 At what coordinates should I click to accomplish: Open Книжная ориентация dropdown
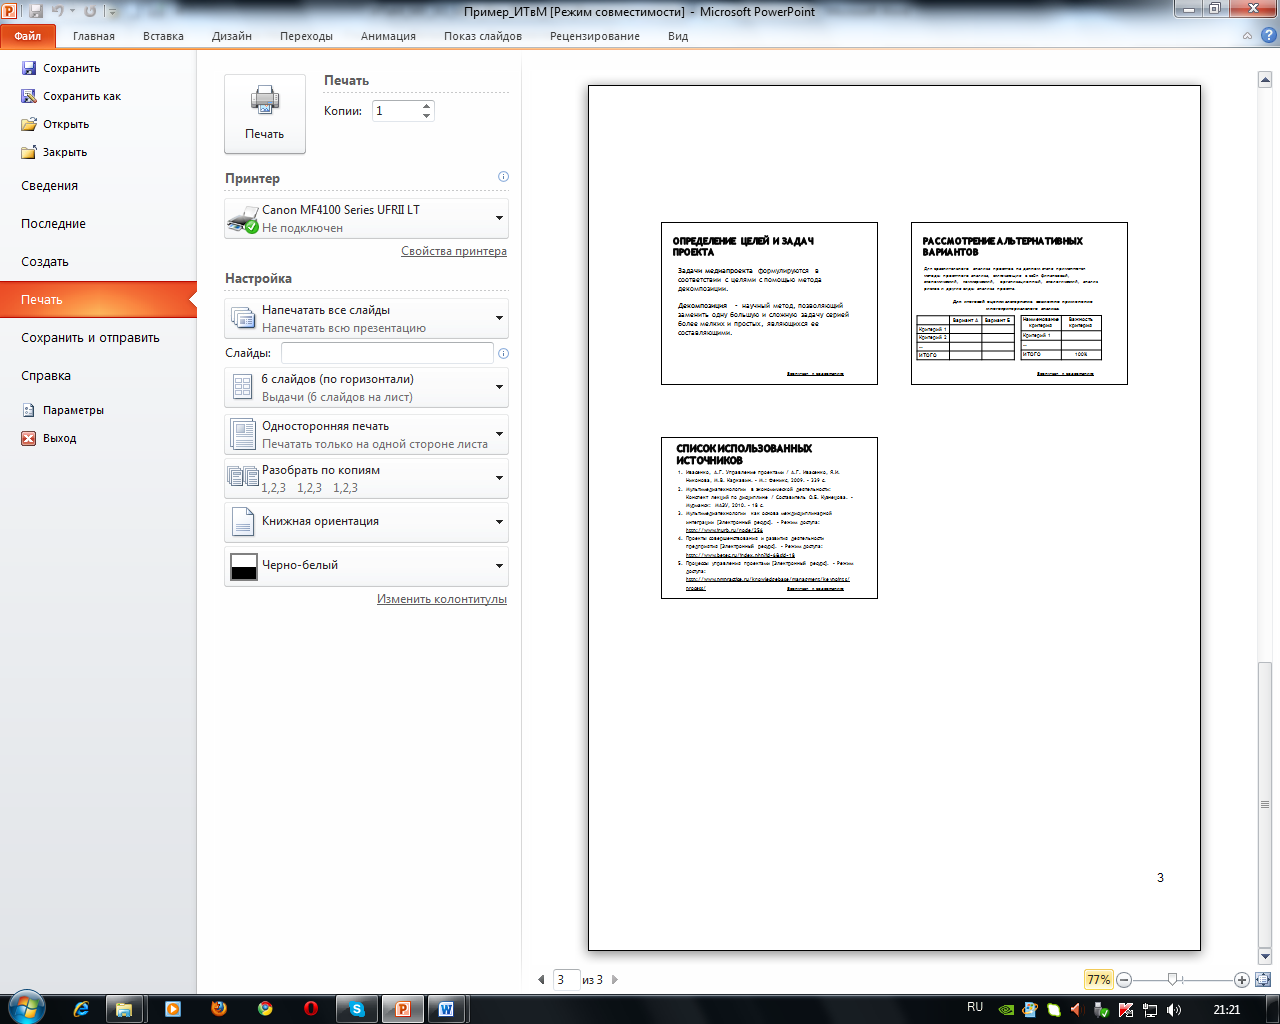[x=366, y=522]
